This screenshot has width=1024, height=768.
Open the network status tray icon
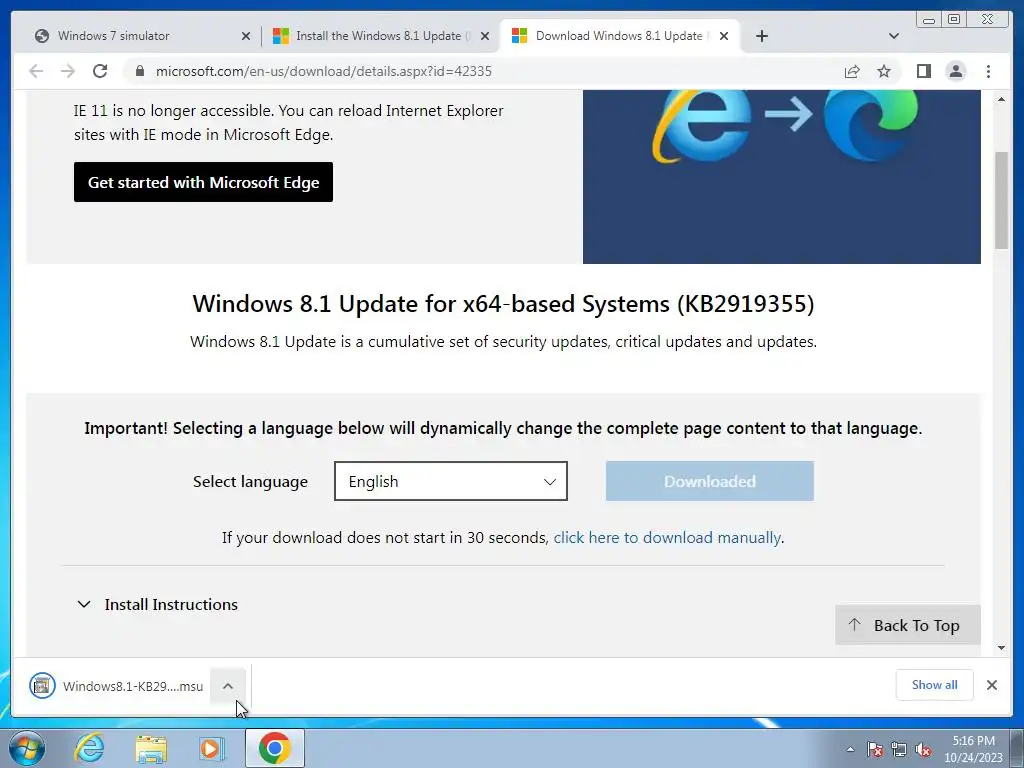pyautogui.click(x=899, y=749)
